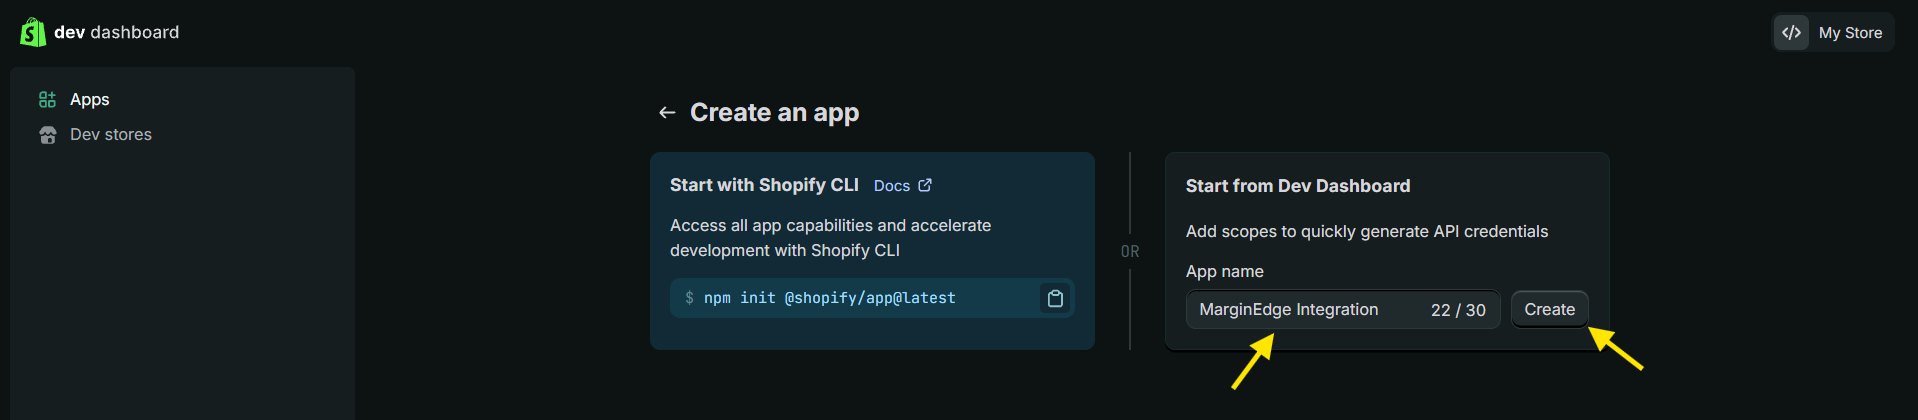Copy the npm init command
Viewport: 1918px width, 420px height.
[x=1055, y=298]
